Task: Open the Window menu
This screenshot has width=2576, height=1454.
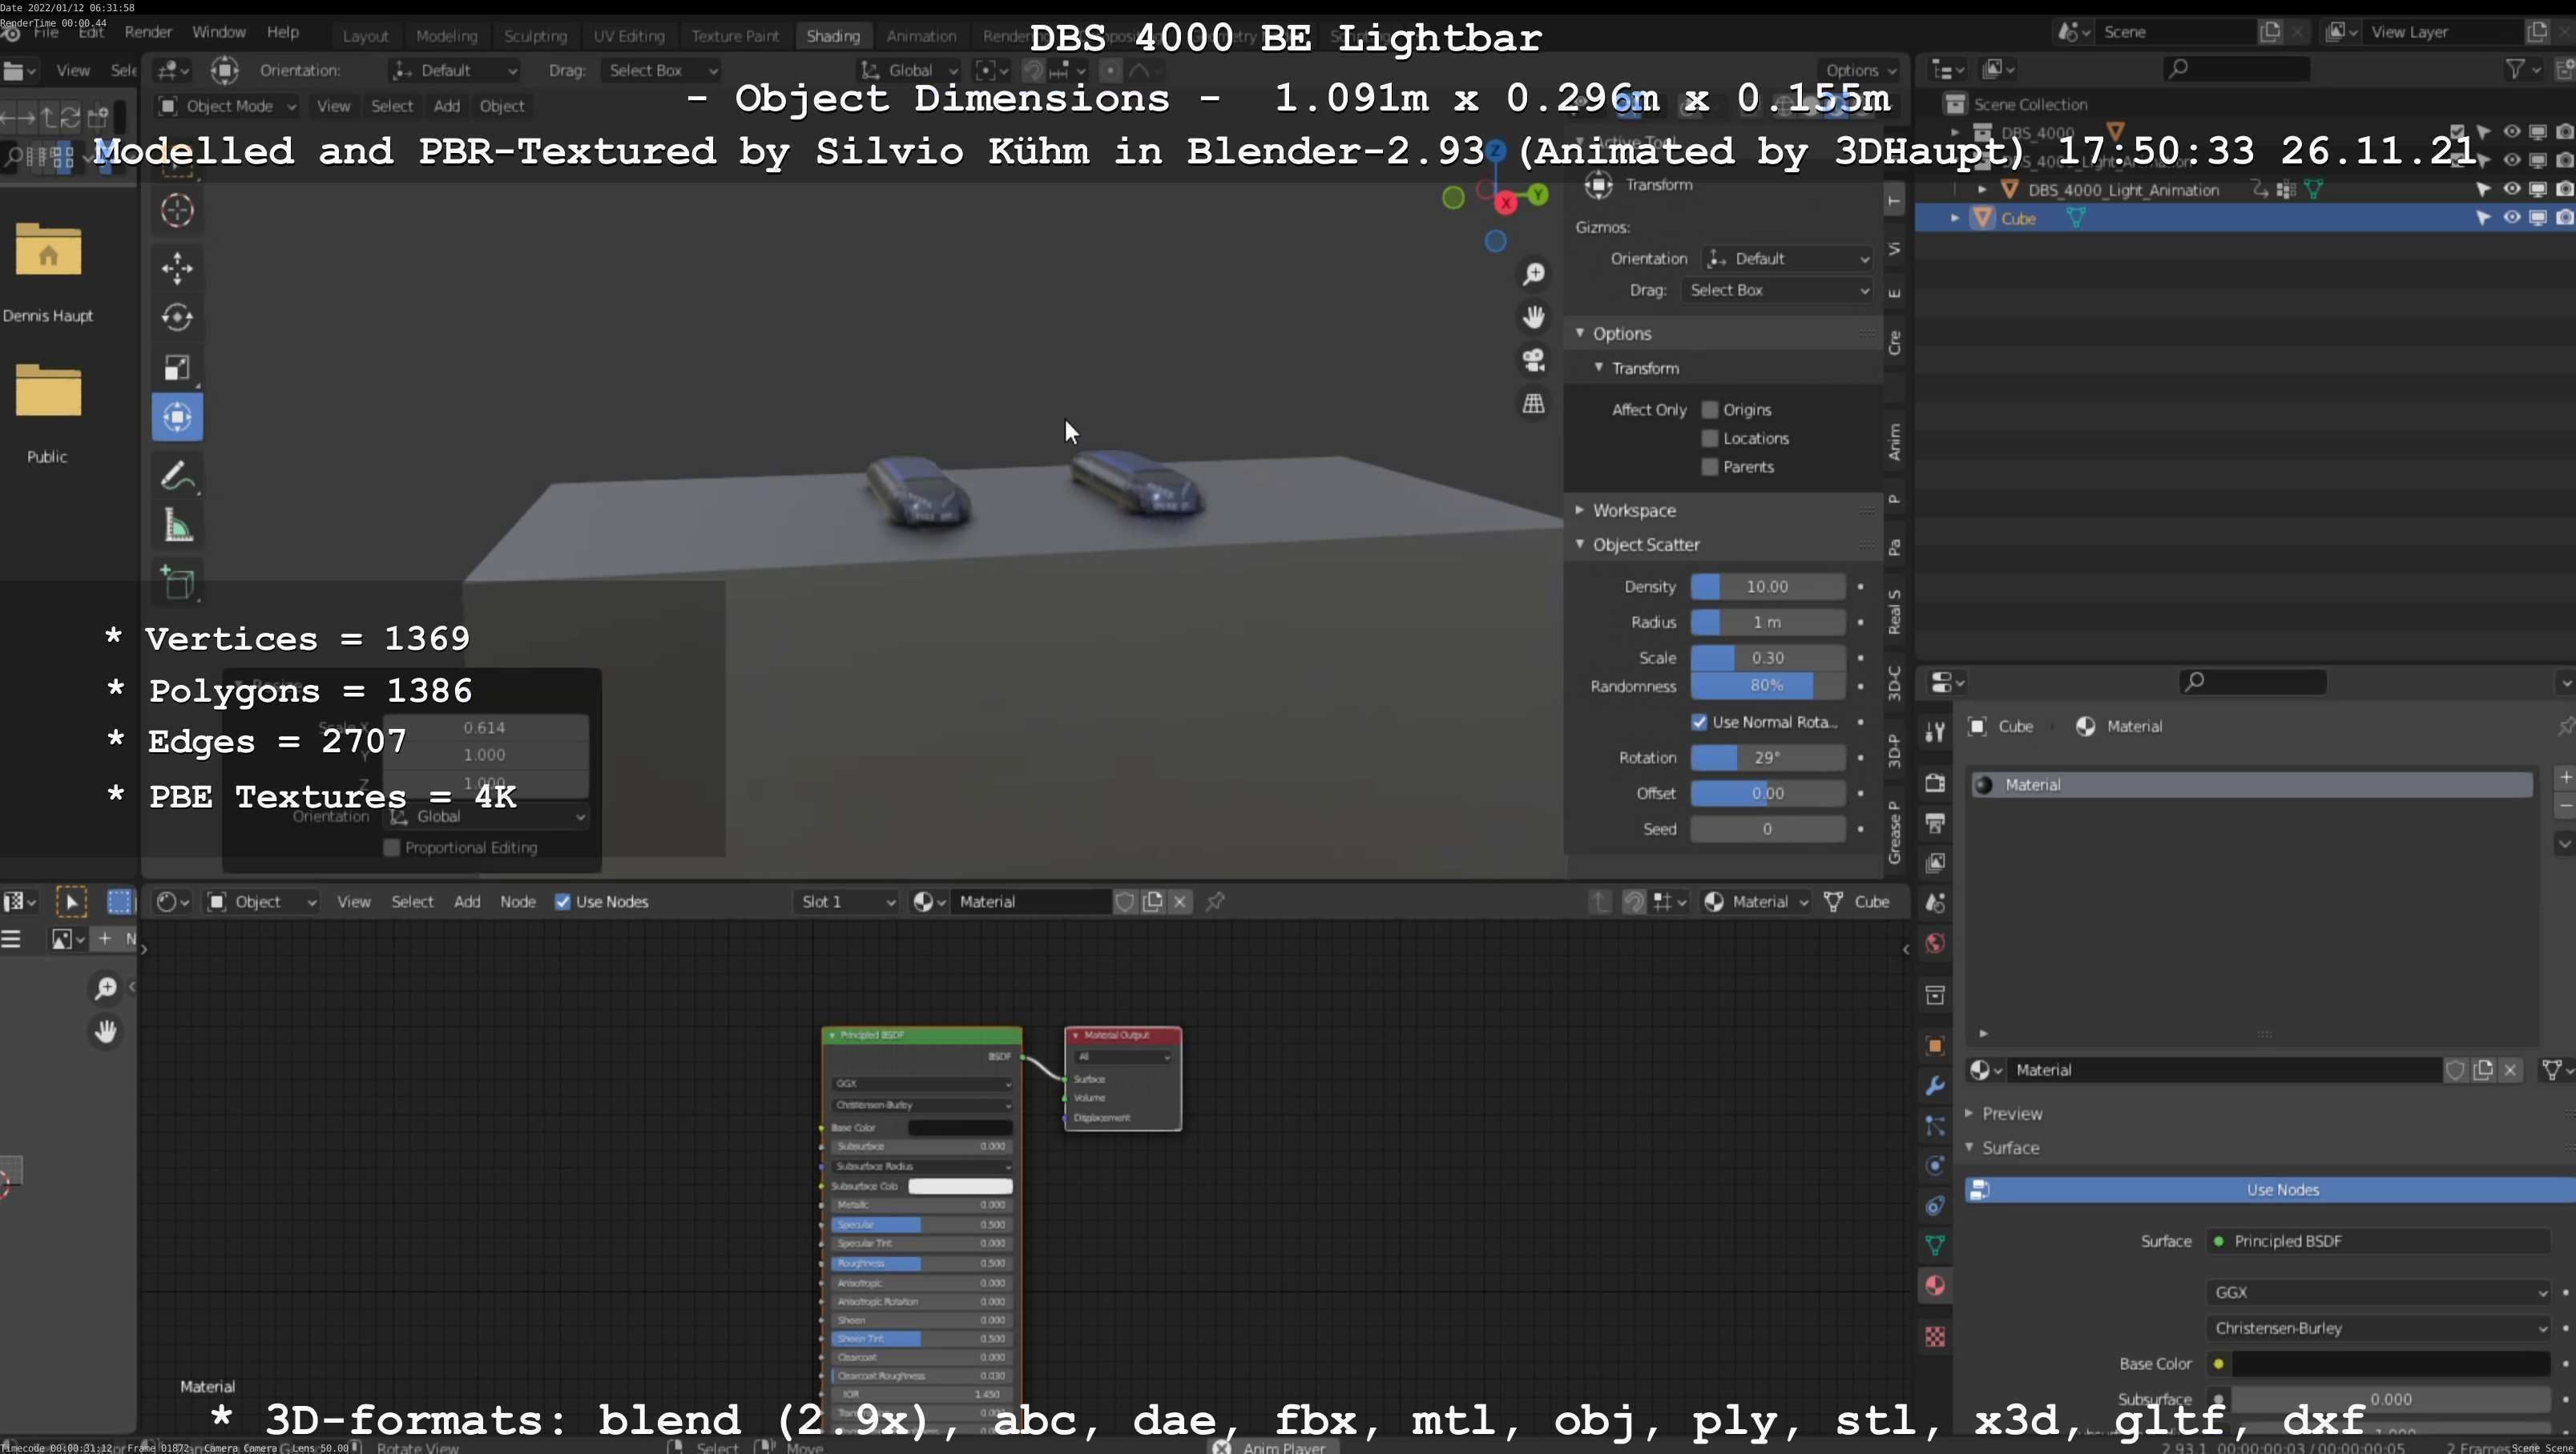Action: point(218,32)
